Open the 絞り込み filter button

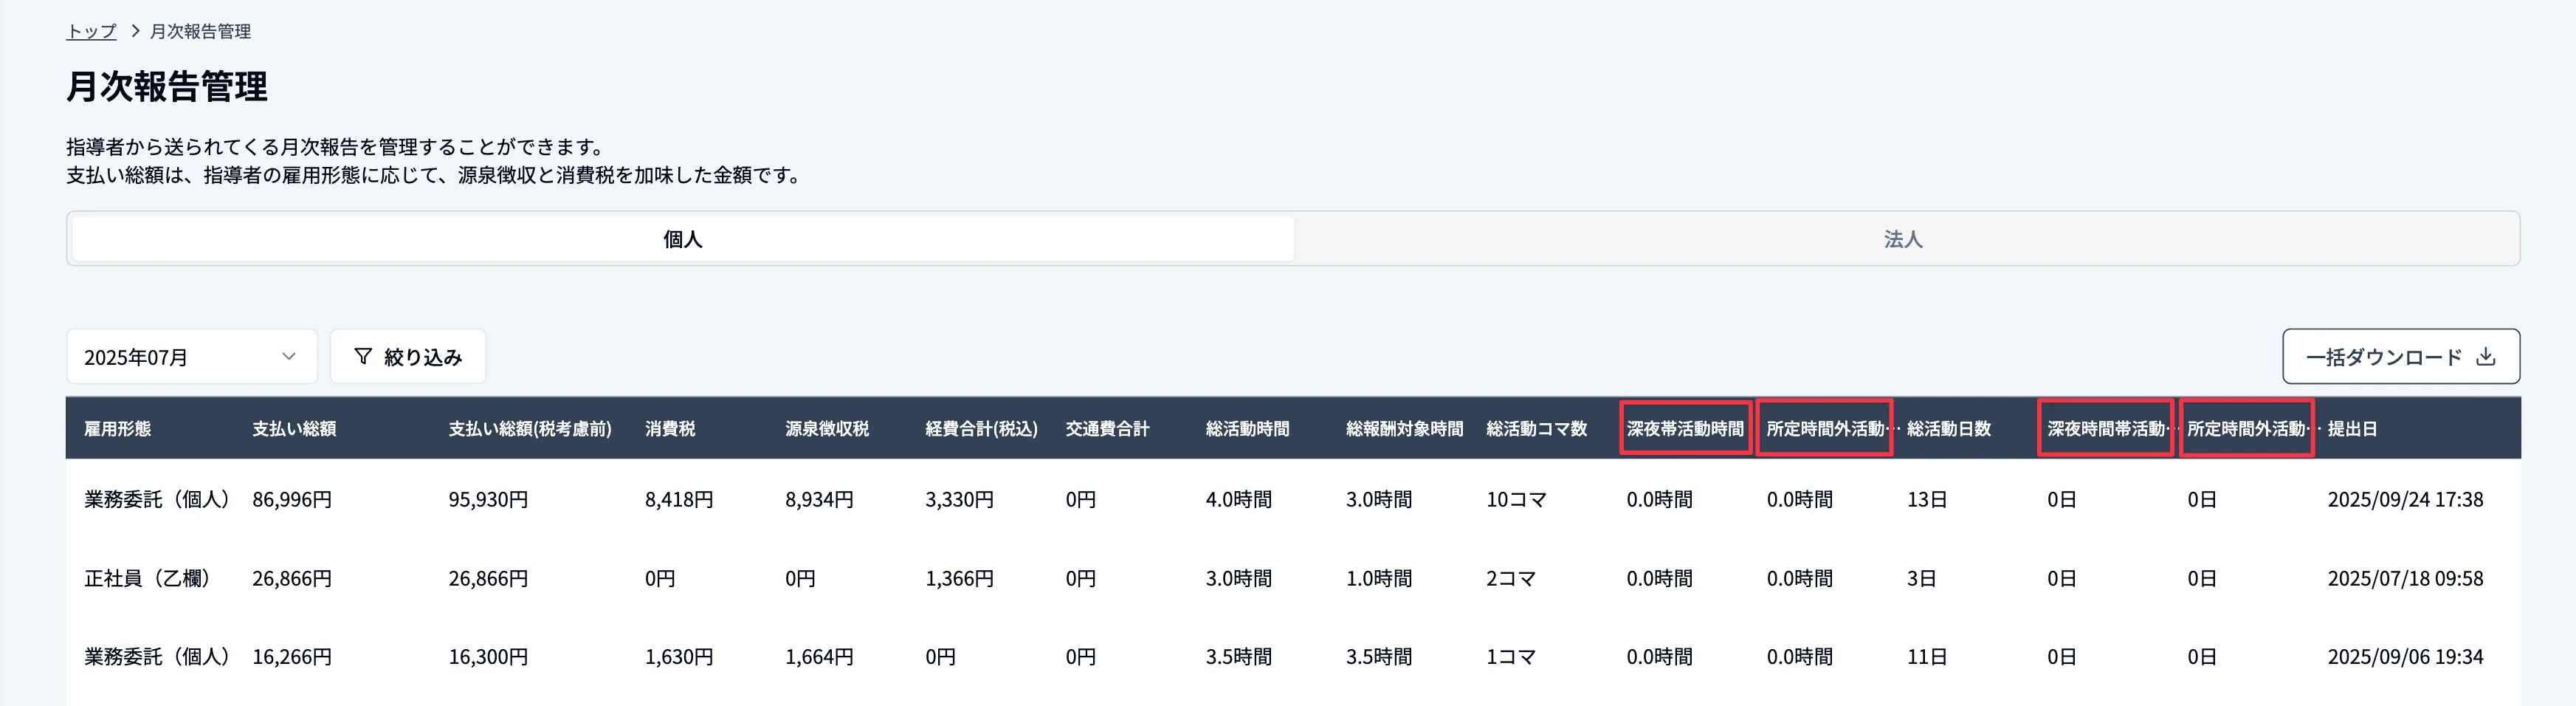[408, 357]
